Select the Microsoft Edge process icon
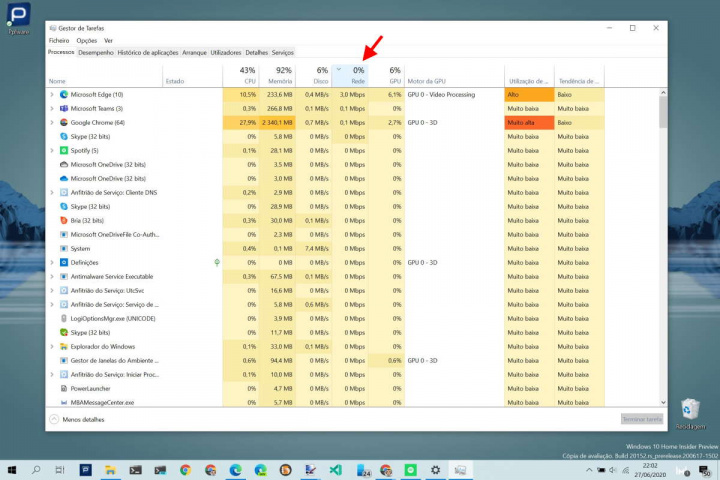 pyautogui.click(x=63, y=94)
